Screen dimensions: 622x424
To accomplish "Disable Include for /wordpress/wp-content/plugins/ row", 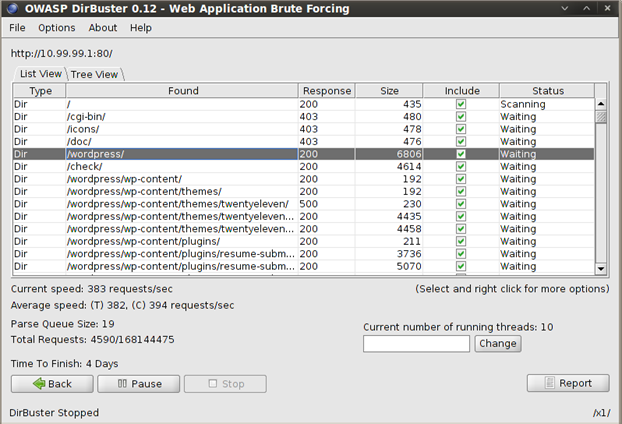I will pos(460,242).
